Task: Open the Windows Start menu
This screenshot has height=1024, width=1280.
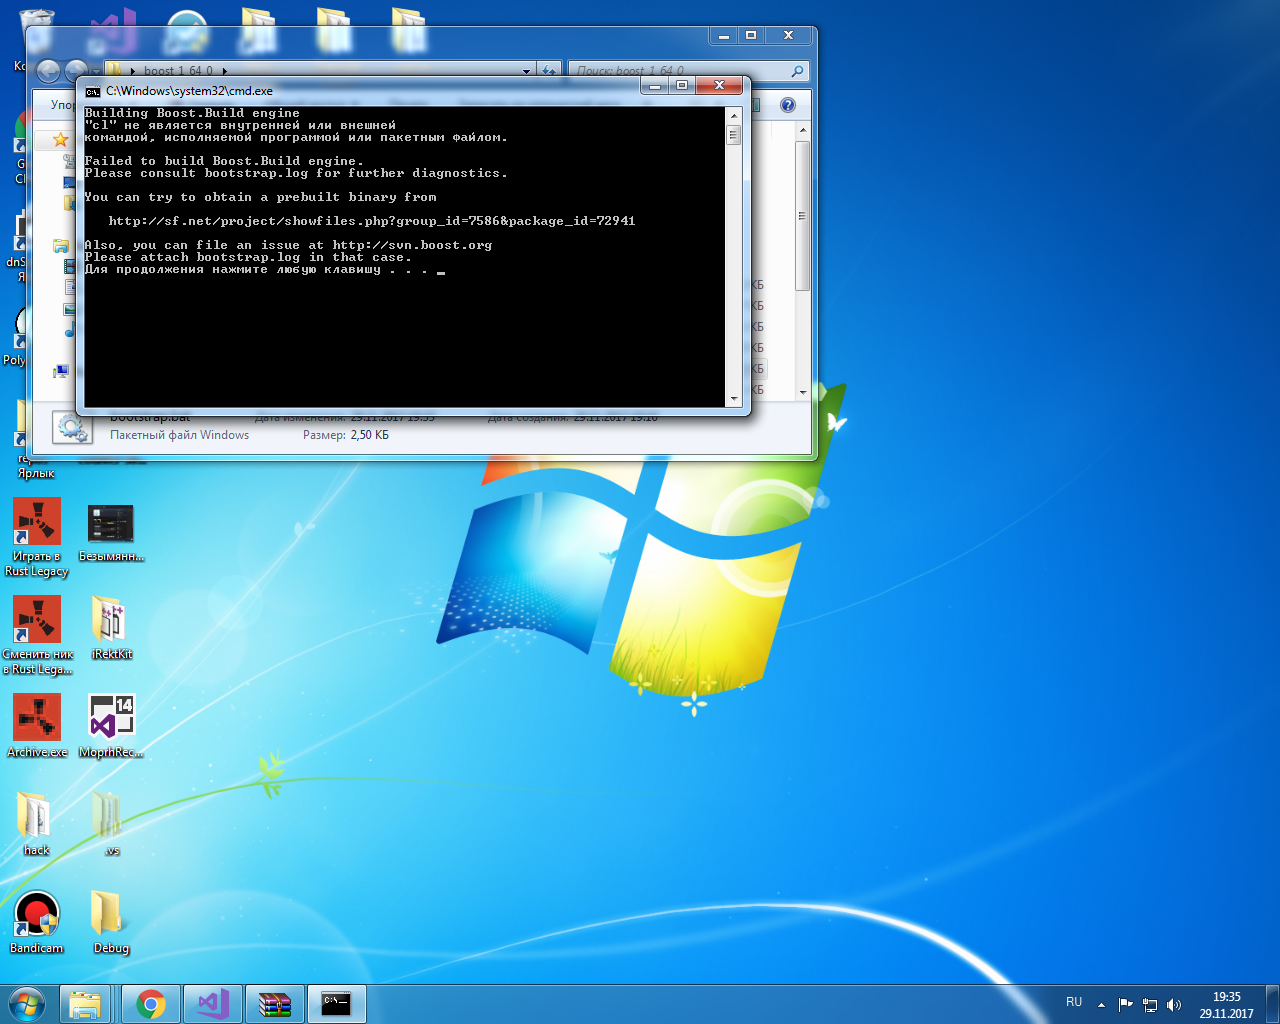Action: (27, 1004)
